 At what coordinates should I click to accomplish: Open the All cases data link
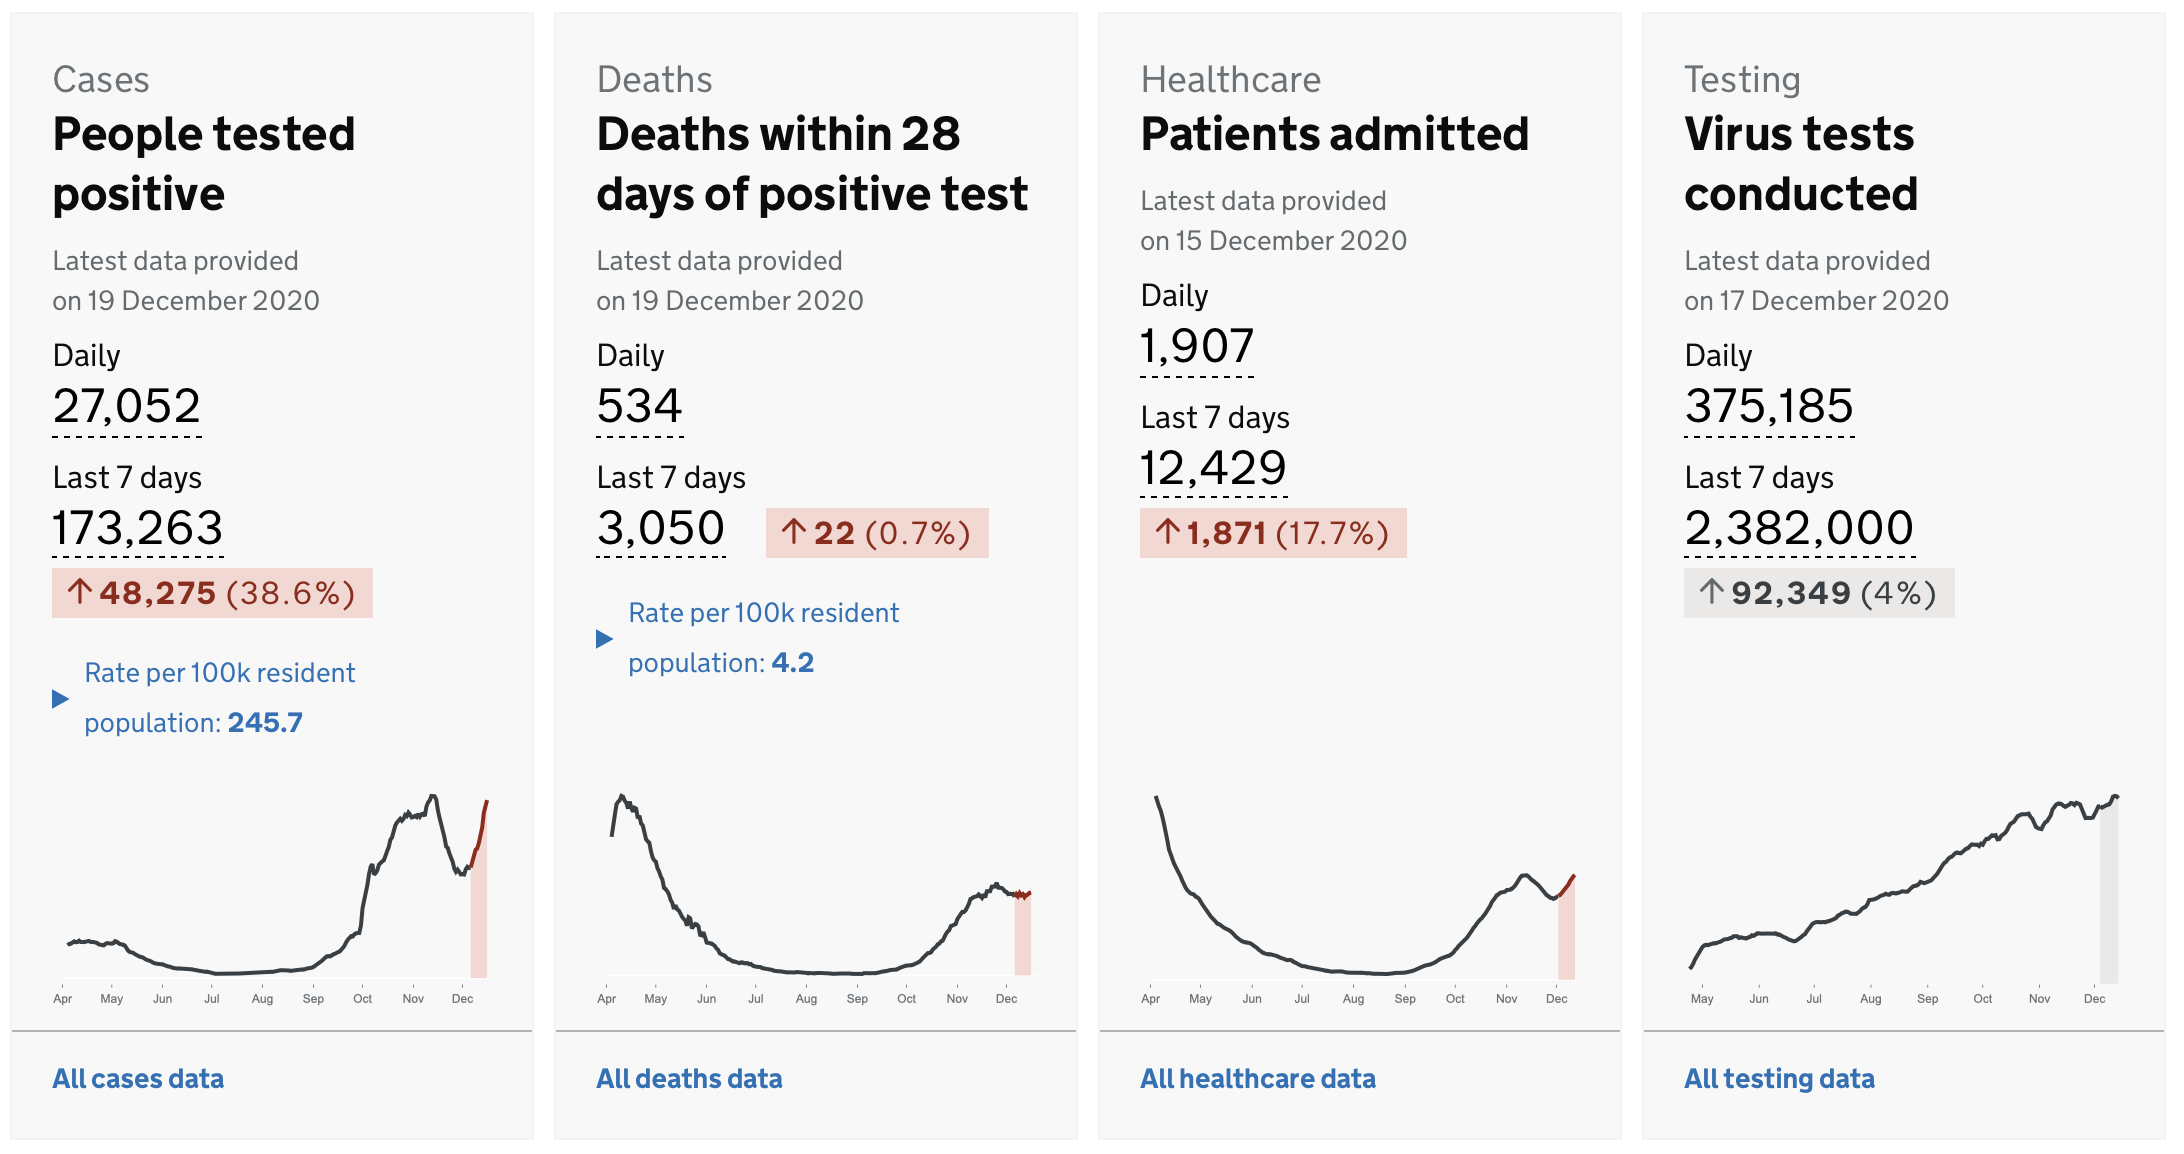[138, 1079]
